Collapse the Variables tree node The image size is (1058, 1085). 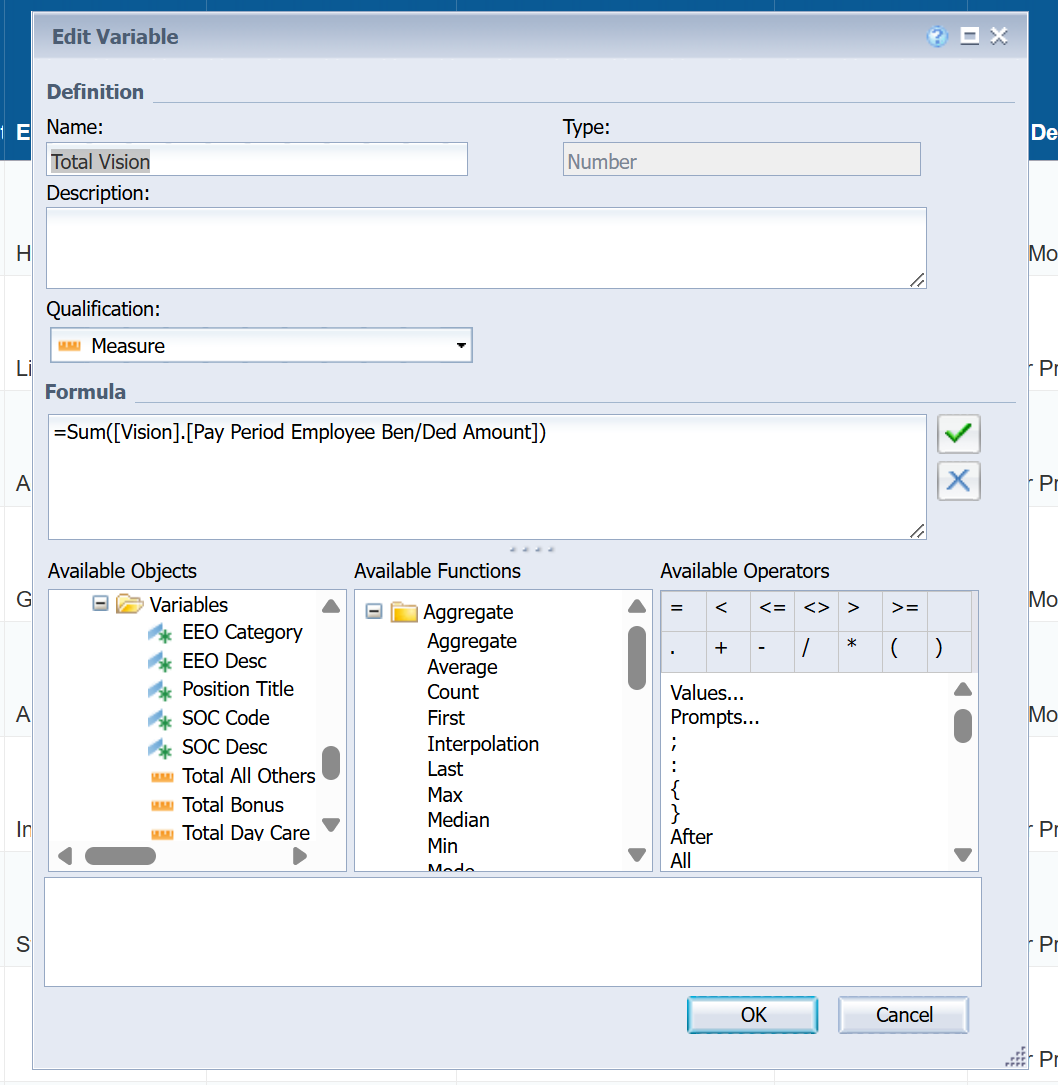(x=100, y=604)
